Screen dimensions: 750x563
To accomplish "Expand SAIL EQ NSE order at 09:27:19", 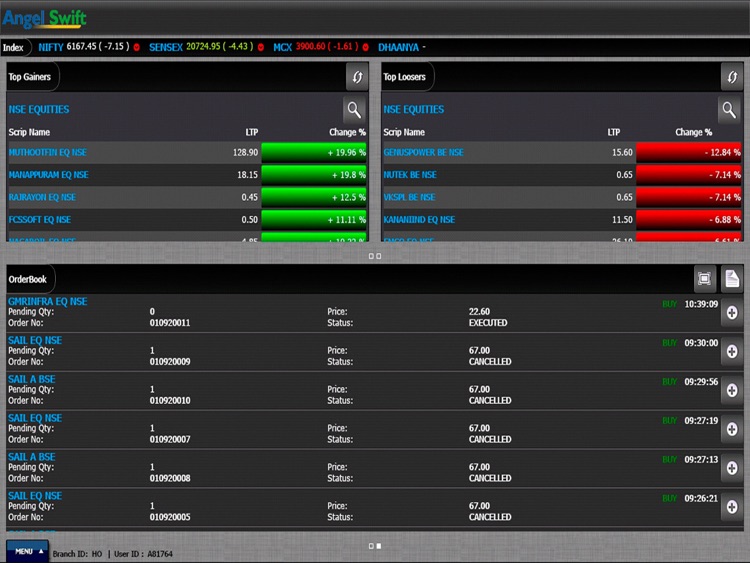I will tap(732, 429).
